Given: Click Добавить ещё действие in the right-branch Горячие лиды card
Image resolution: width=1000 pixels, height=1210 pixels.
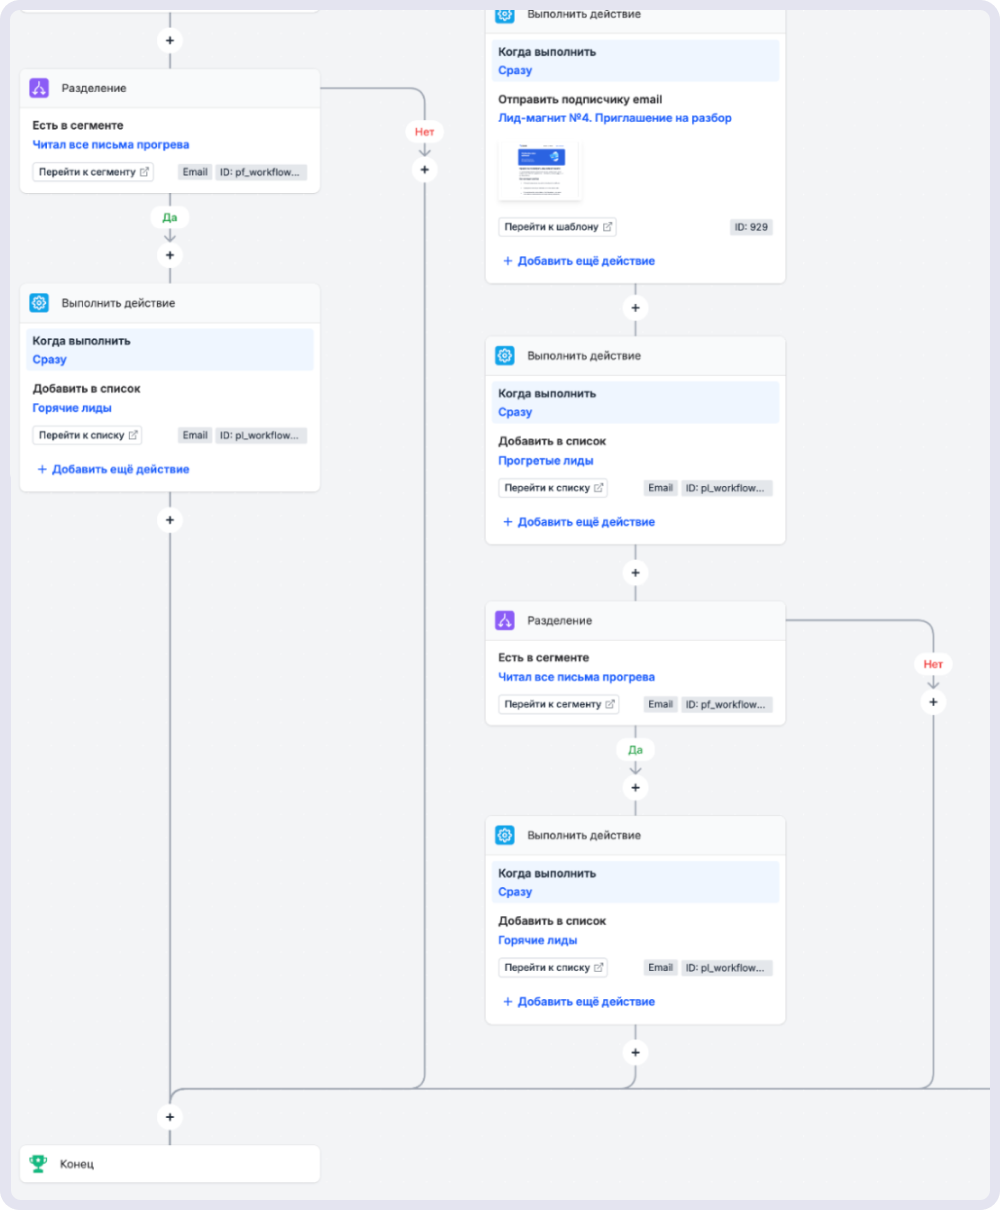Looking at the screenshot, I should coord(579,1001).
